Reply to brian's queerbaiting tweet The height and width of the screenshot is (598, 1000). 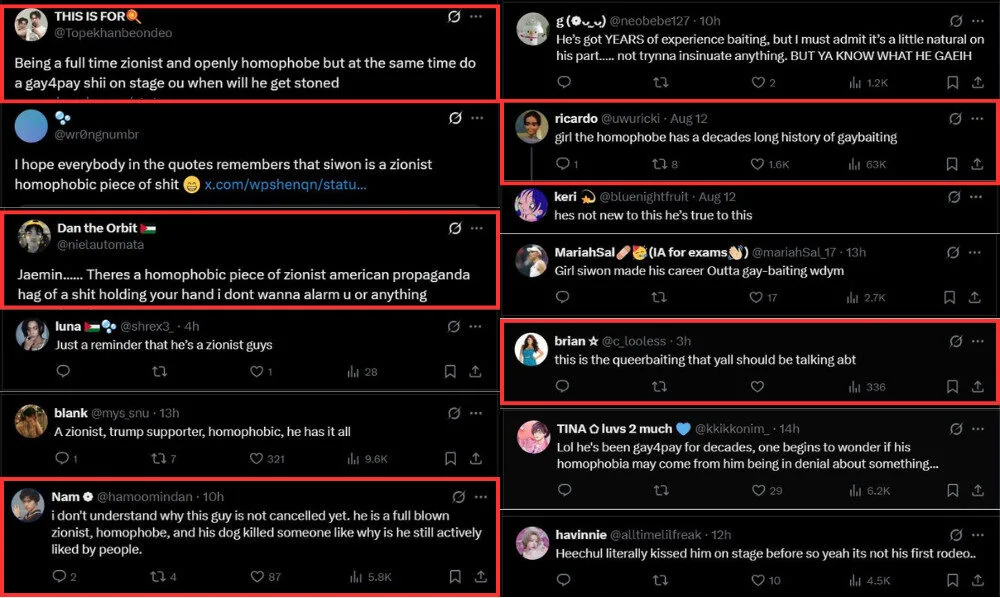pos(563,386)
